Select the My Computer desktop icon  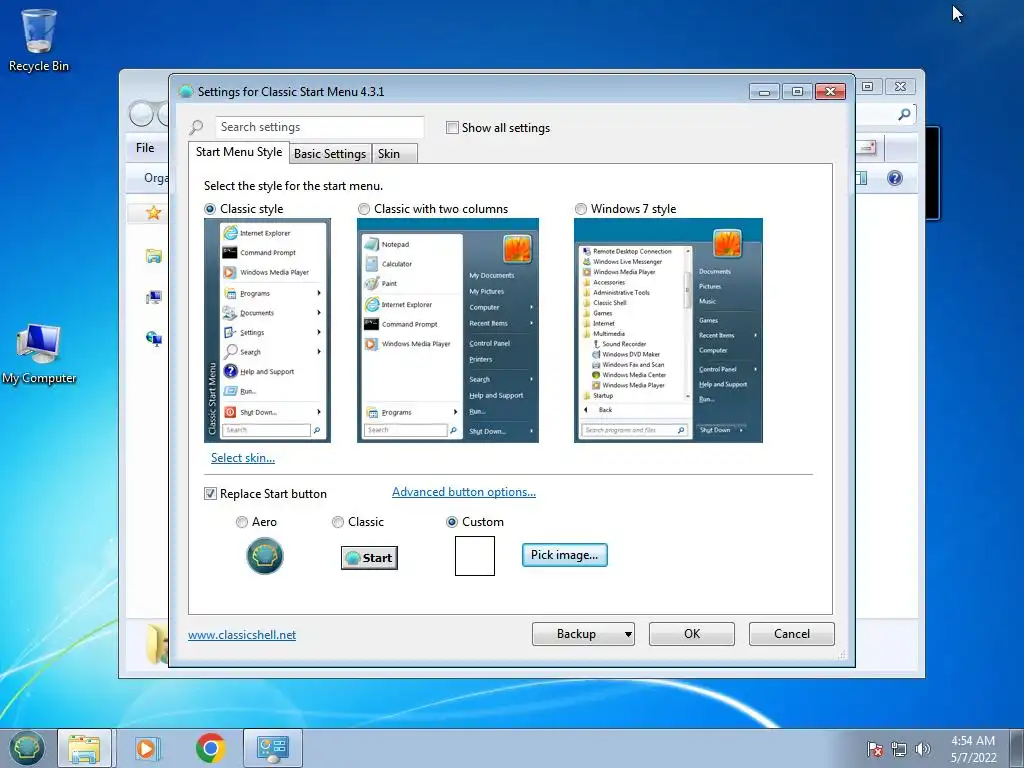point(39,354)
